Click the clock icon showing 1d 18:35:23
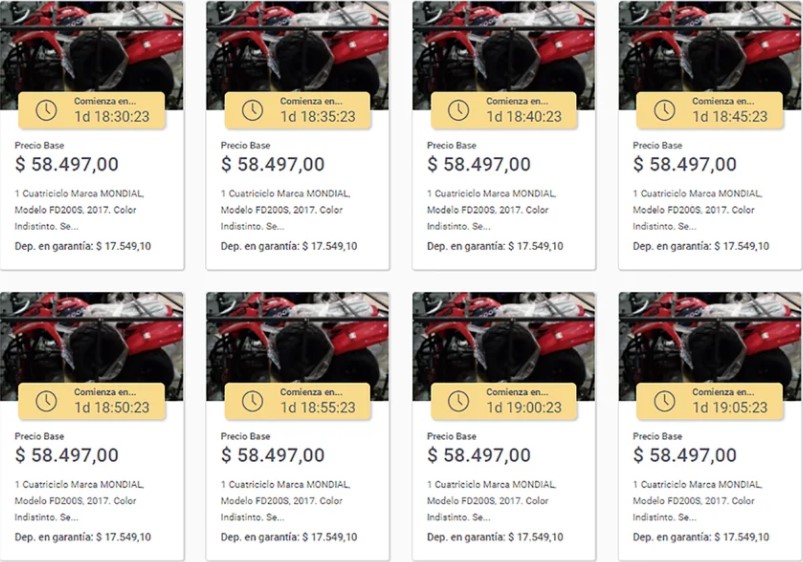Screen dimensions: 803x562 coord(252,110)
